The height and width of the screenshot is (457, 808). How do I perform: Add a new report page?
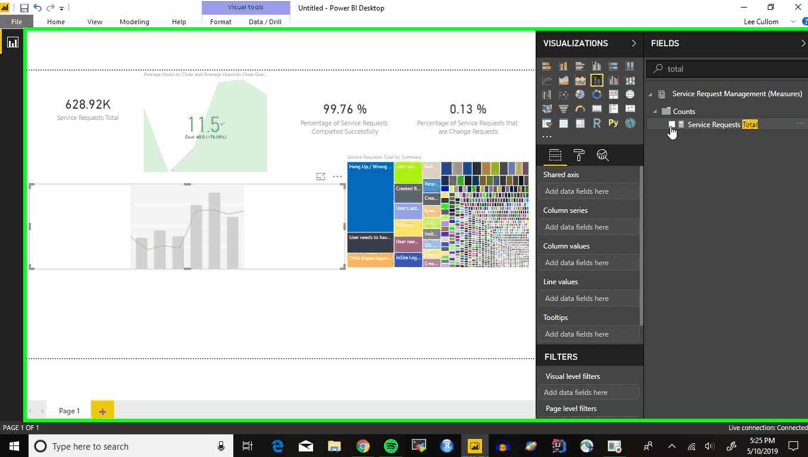[x=103, y=411]
